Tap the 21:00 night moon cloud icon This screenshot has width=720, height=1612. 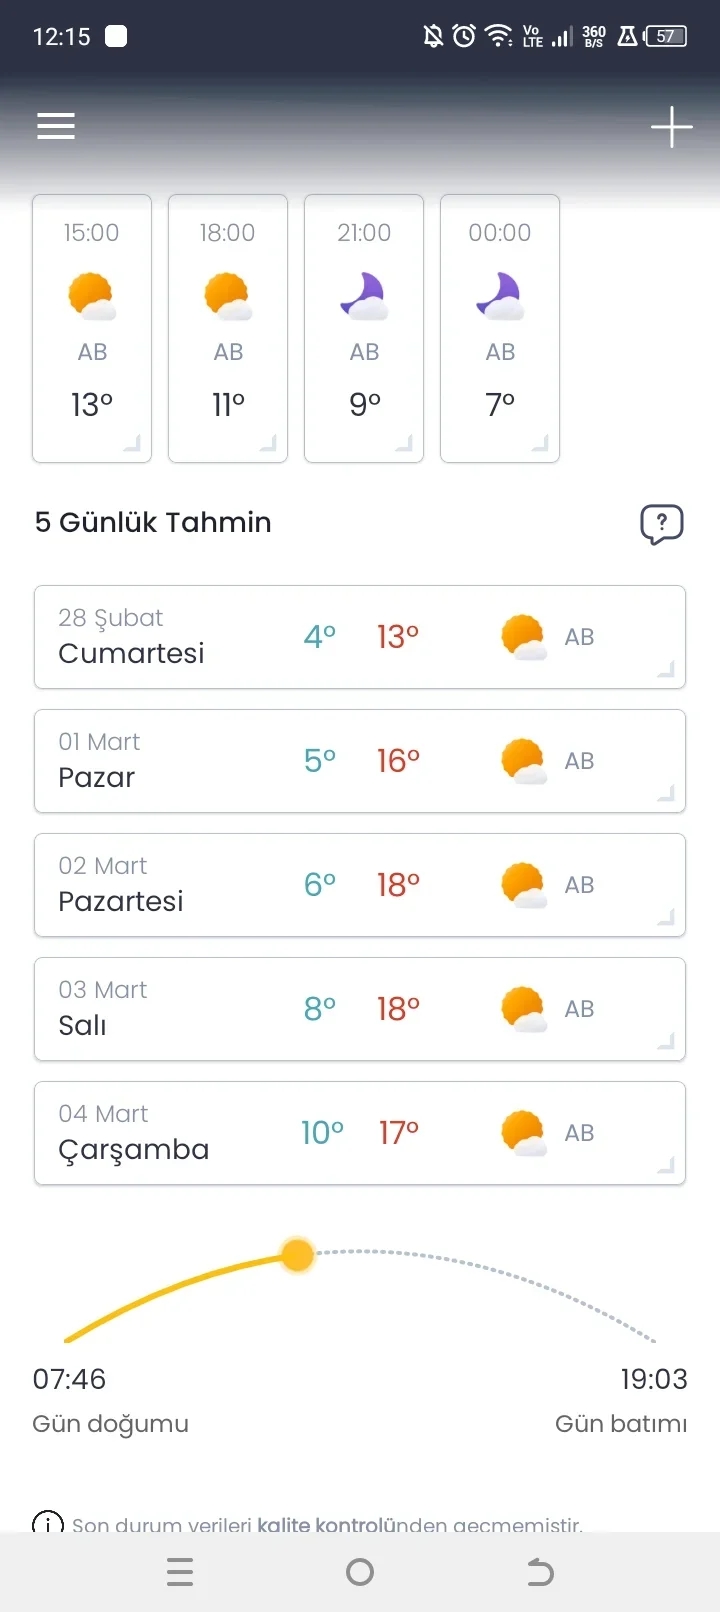[363, 296]
